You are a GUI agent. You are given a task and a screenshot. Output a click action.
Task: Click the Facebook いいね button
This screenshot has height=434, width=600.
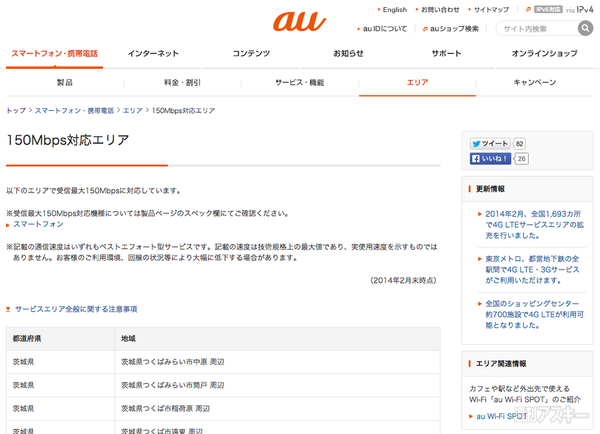490,158
